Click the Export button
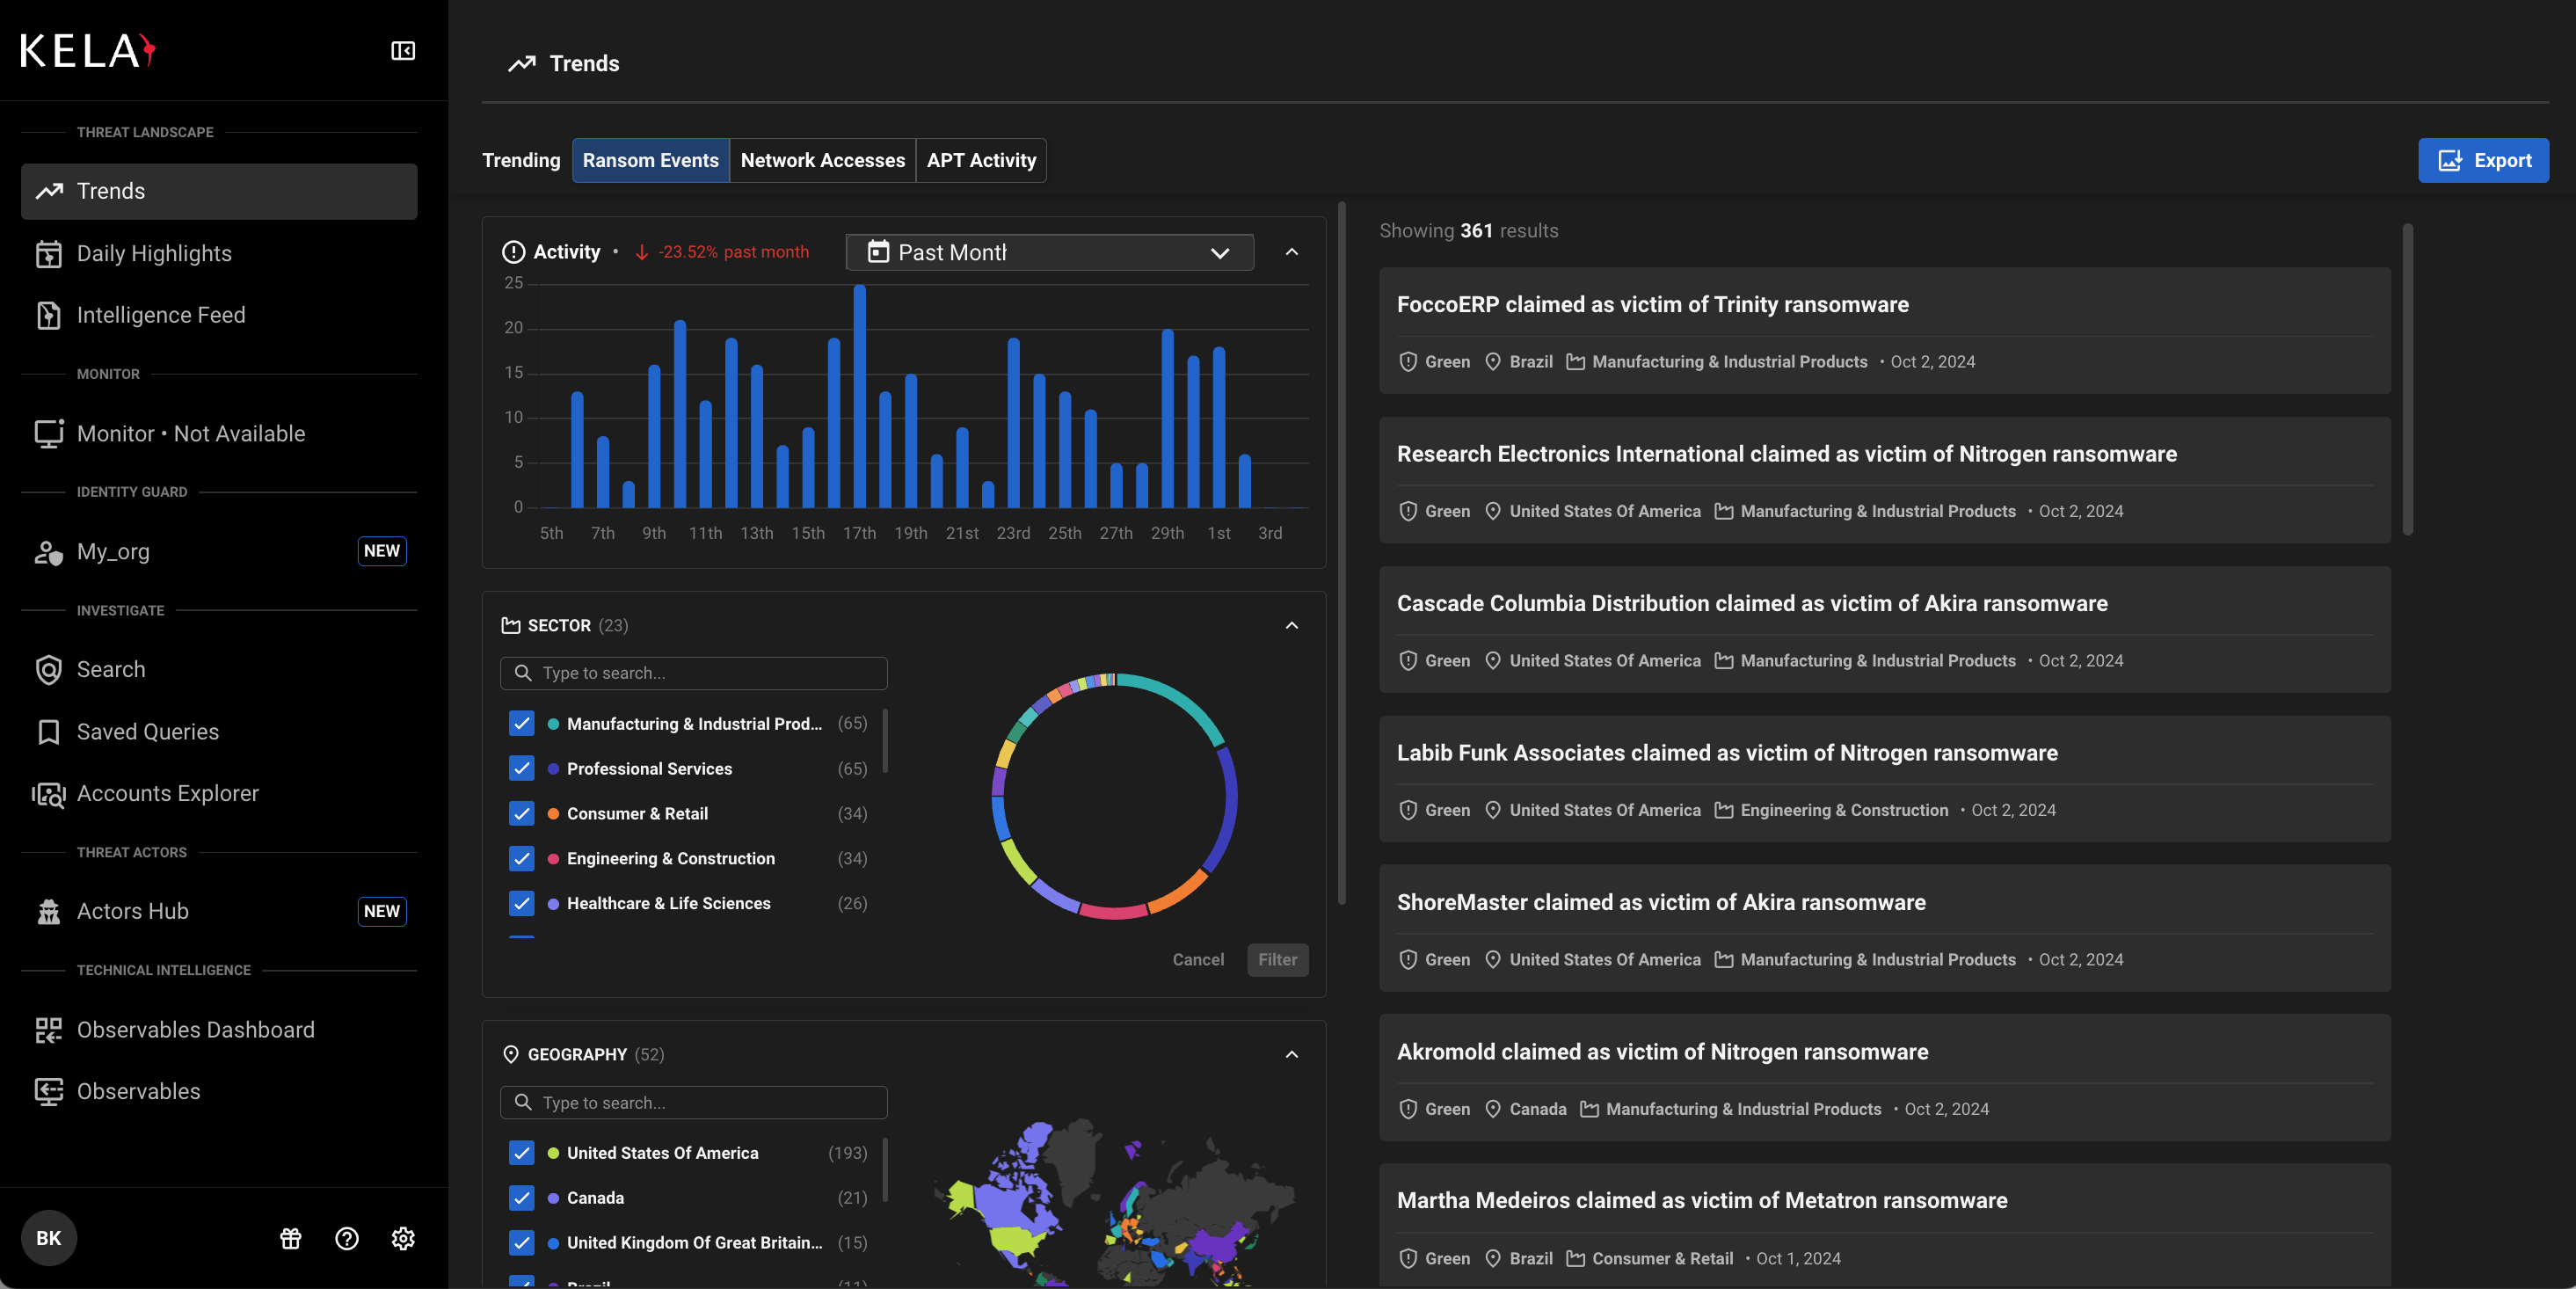Screen dimensions: 2576x1289 [x=2482, y=160]
